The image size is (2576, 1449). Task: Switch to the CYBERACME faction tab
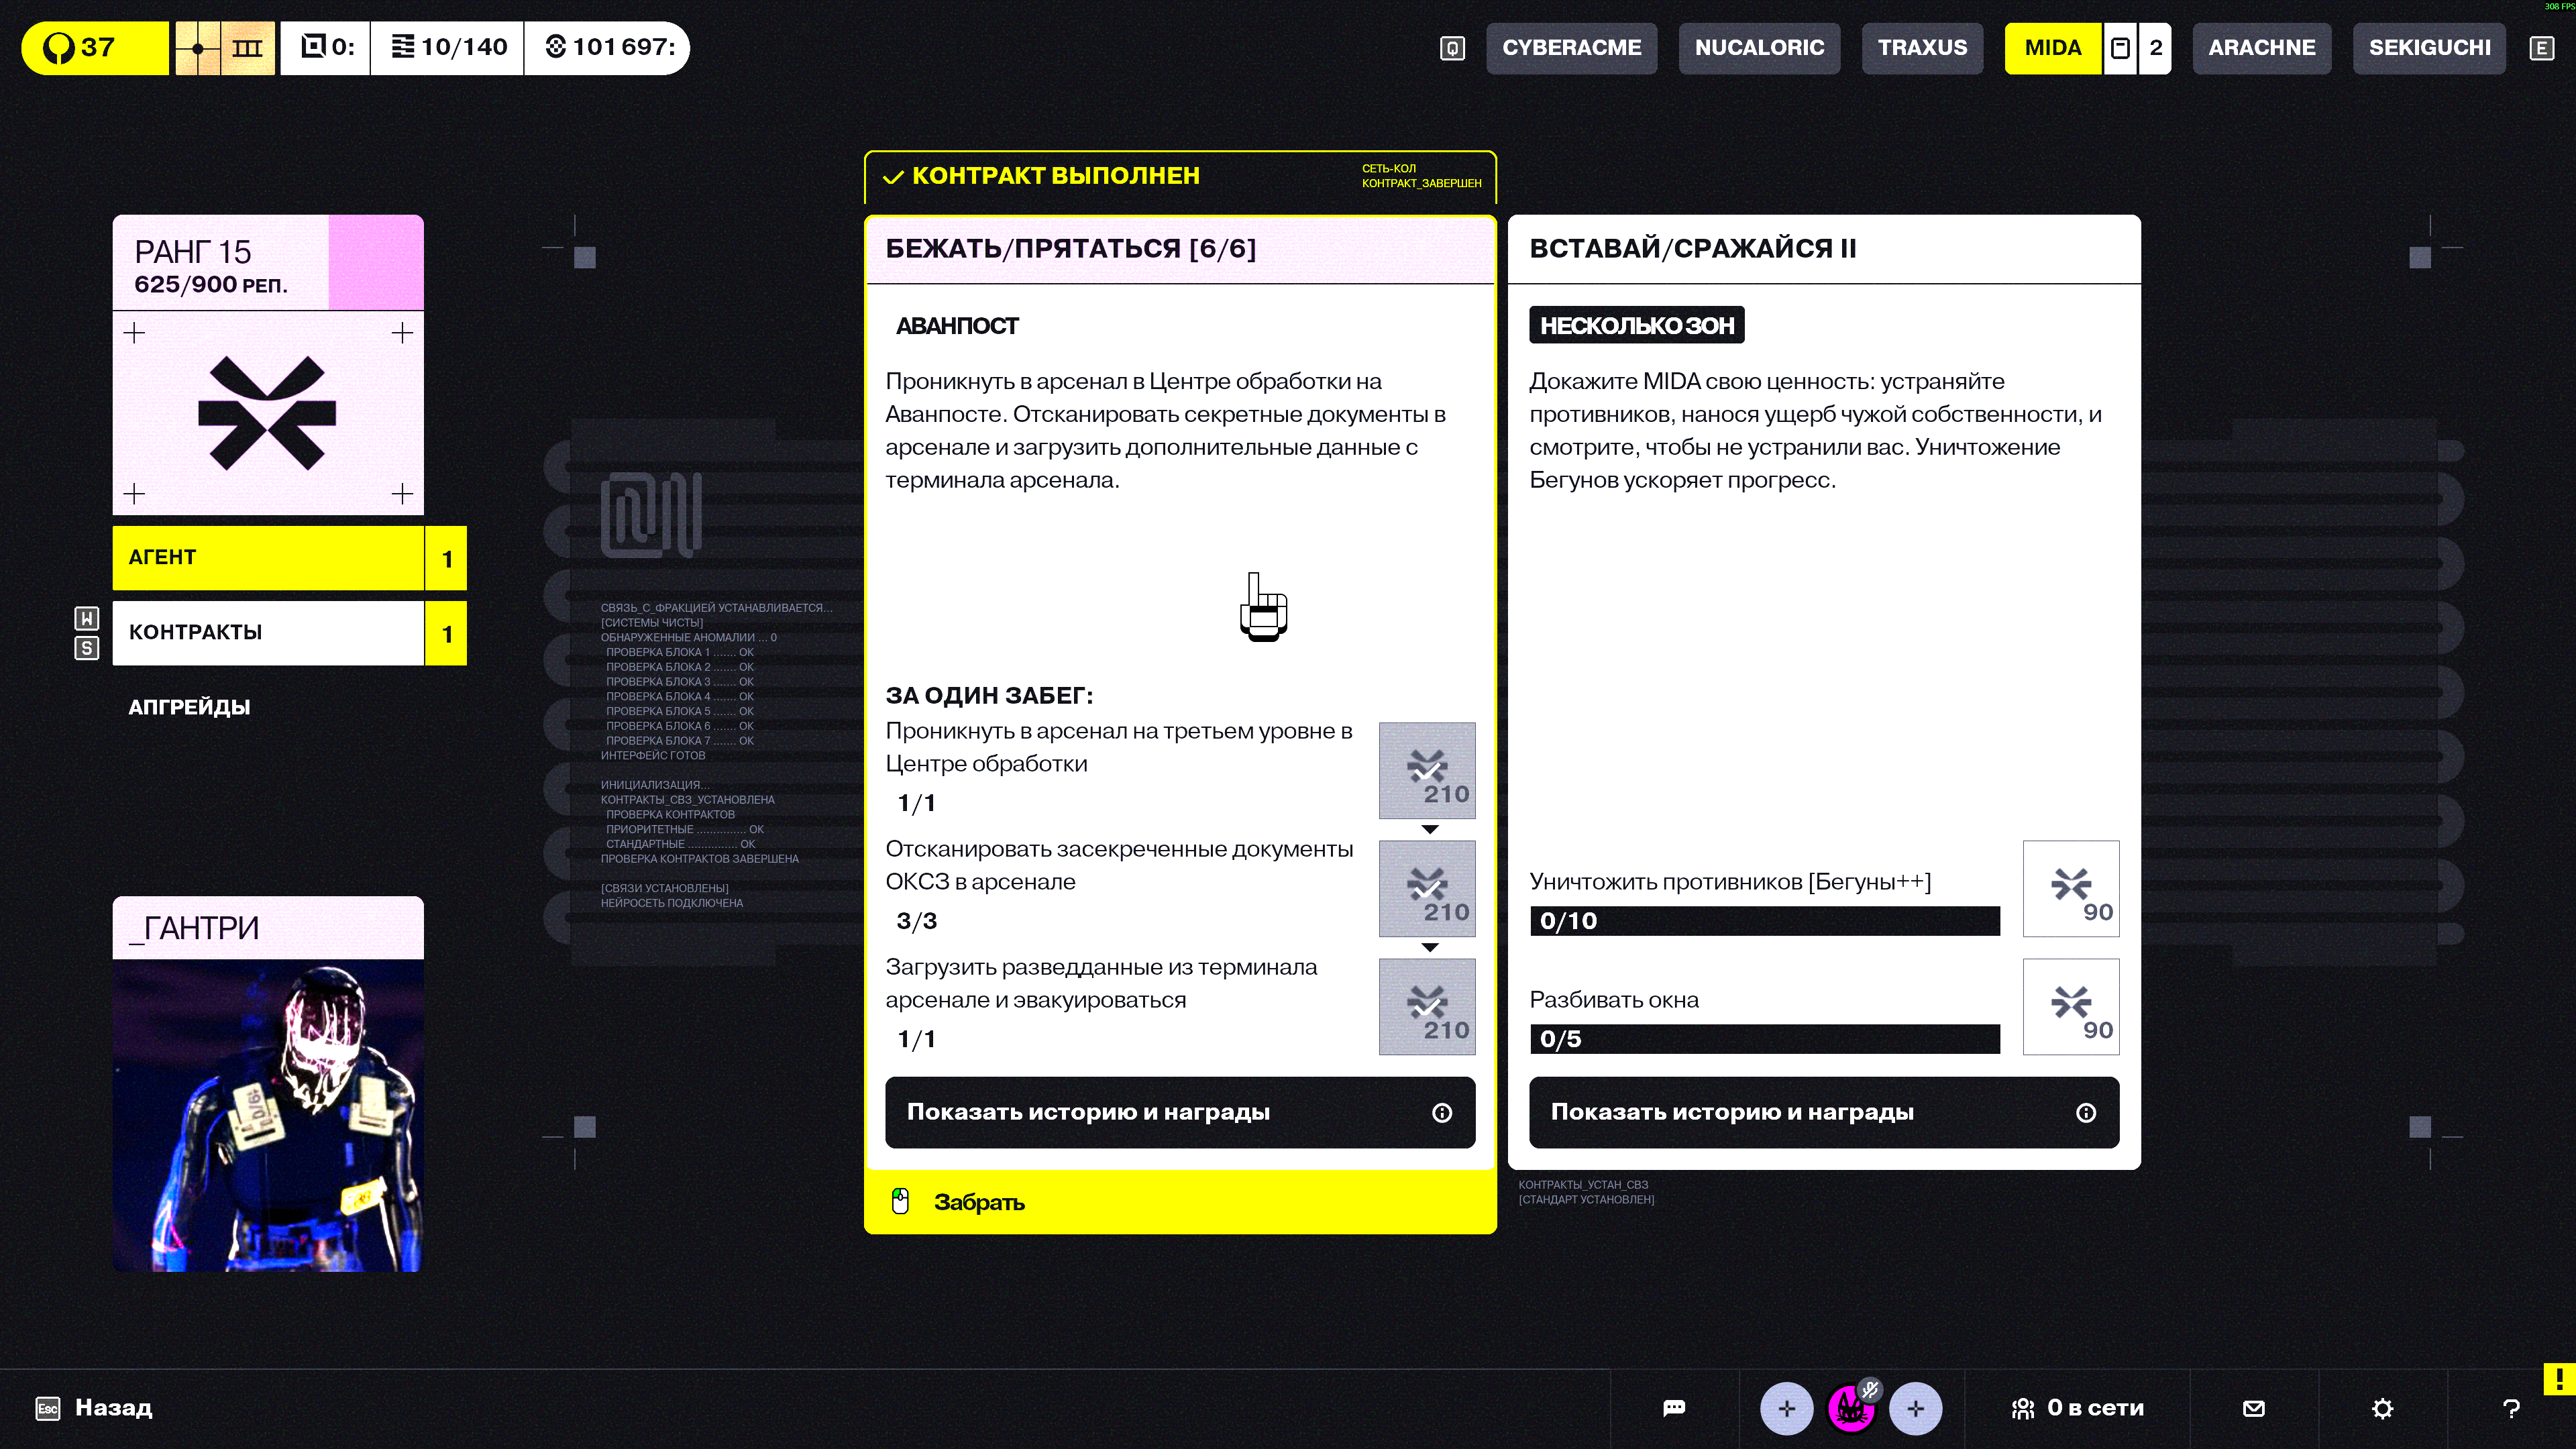[1571, 48]
